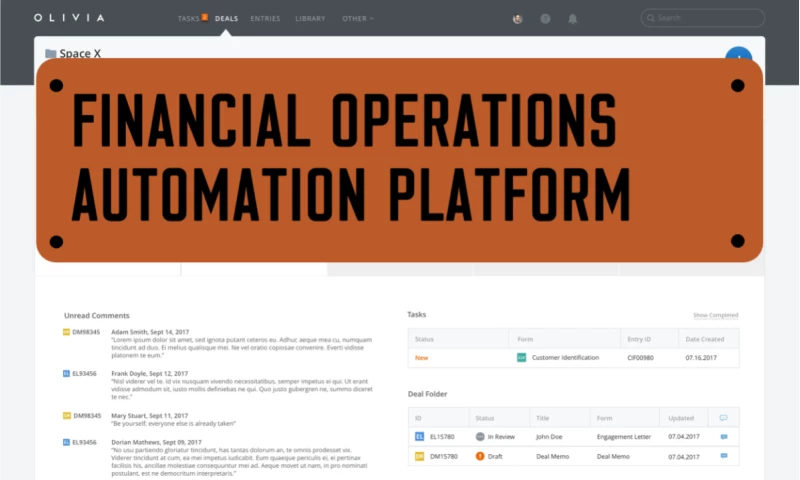
Task: Click the DM icon beside DM15780
Action: point(419,457)
